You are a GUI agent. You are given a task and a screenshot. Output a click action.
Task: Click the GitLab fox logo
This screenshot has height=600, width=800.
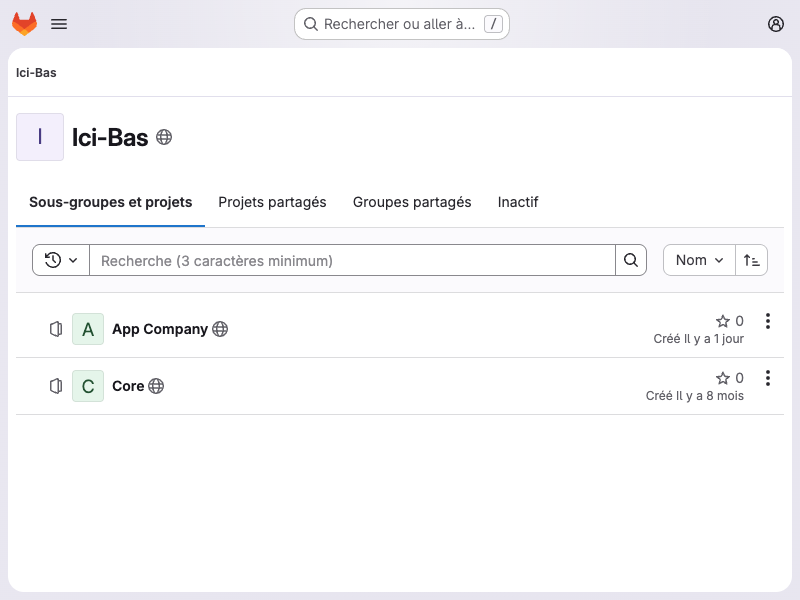pyautogui.click(x=24, y=24)
